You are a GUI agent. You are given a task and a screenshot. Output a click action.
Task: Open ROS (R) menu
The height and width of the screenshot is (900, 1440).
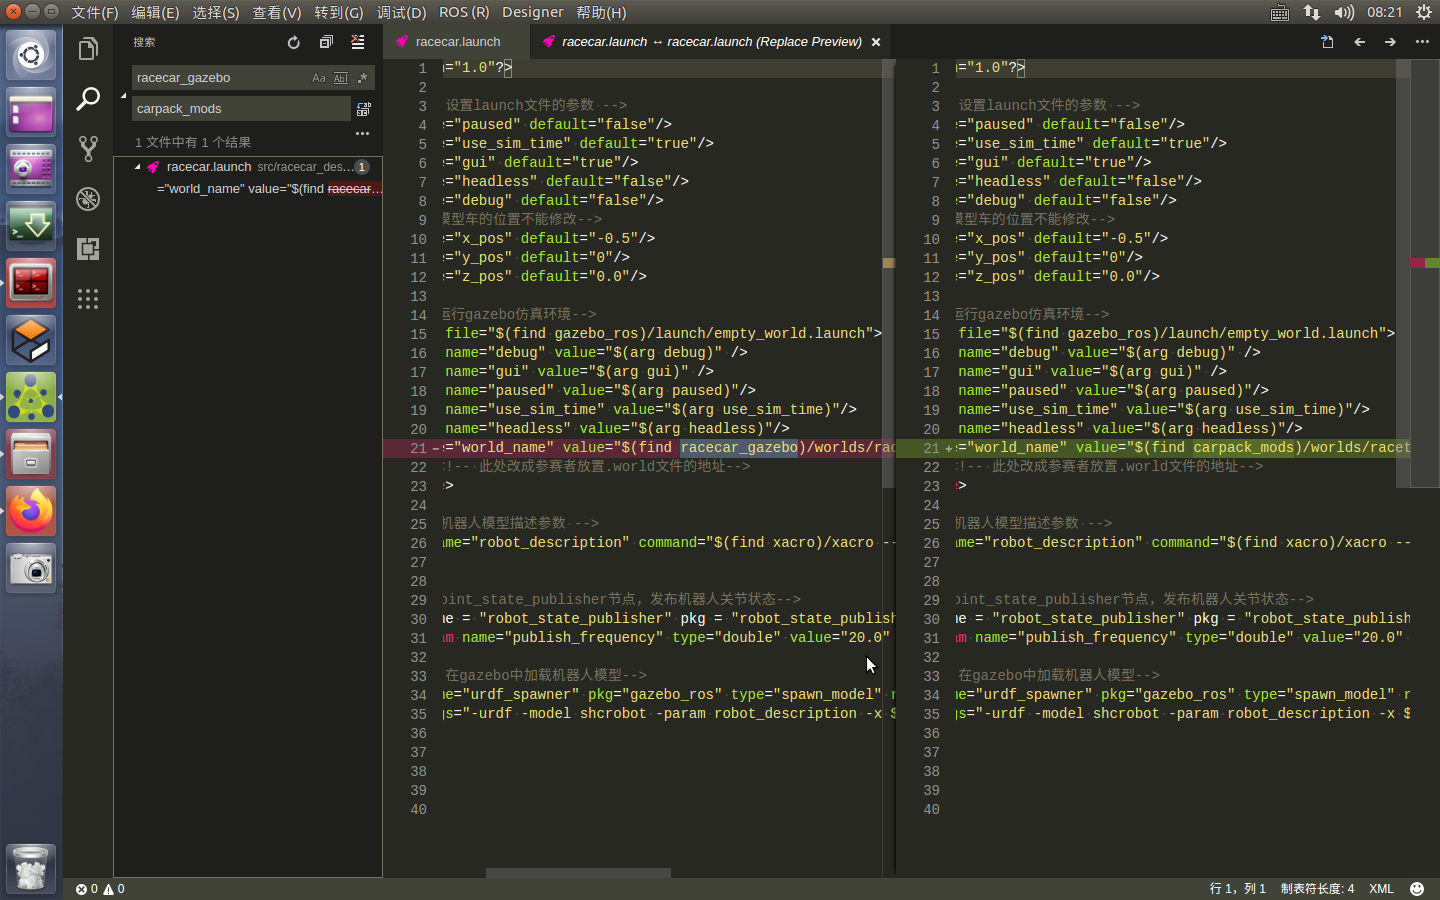pos(464,12)
